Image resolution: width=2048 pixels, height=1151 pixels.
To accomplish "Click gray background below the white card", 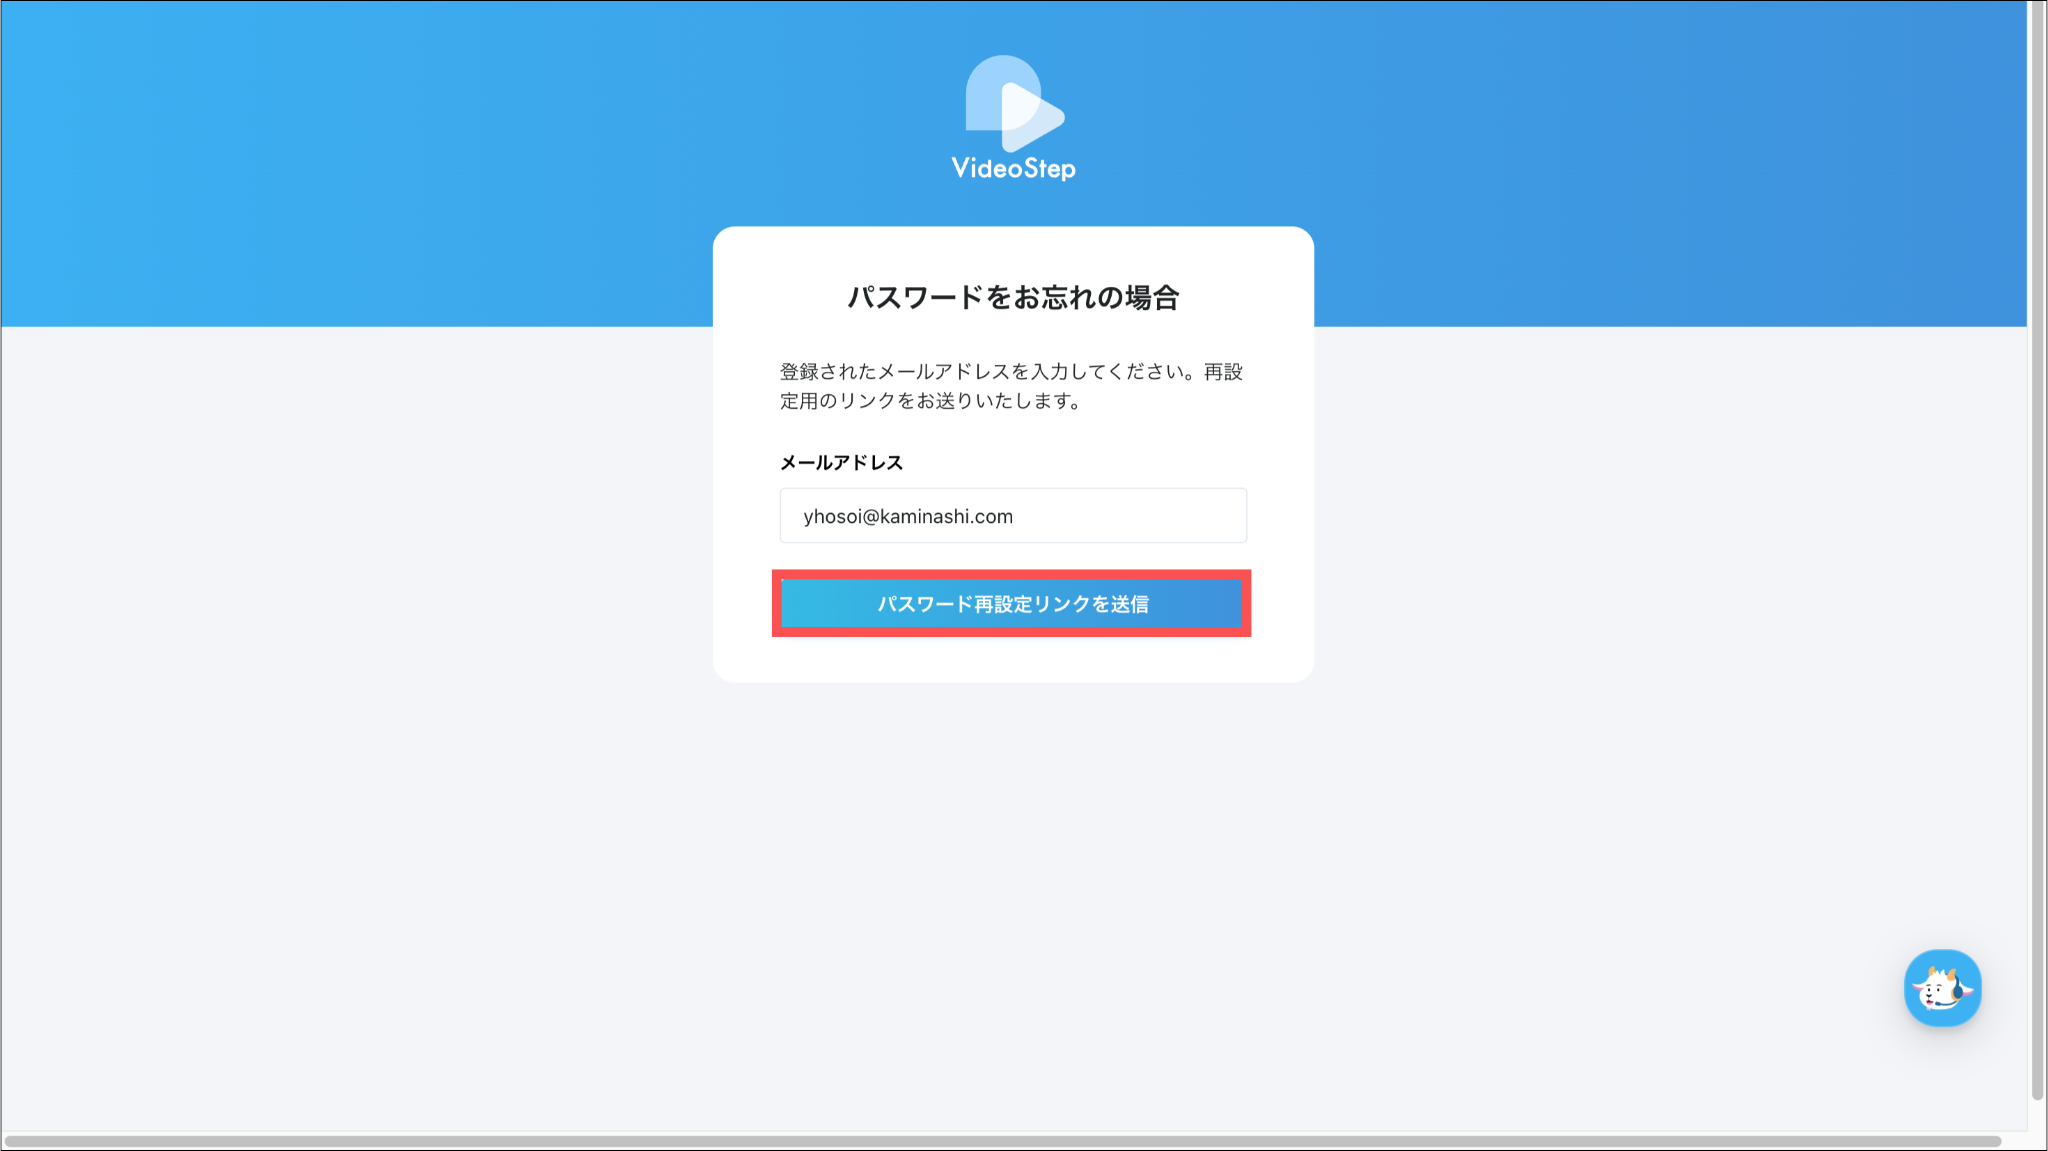I will pyautogui.click(x=1013, y=850).
